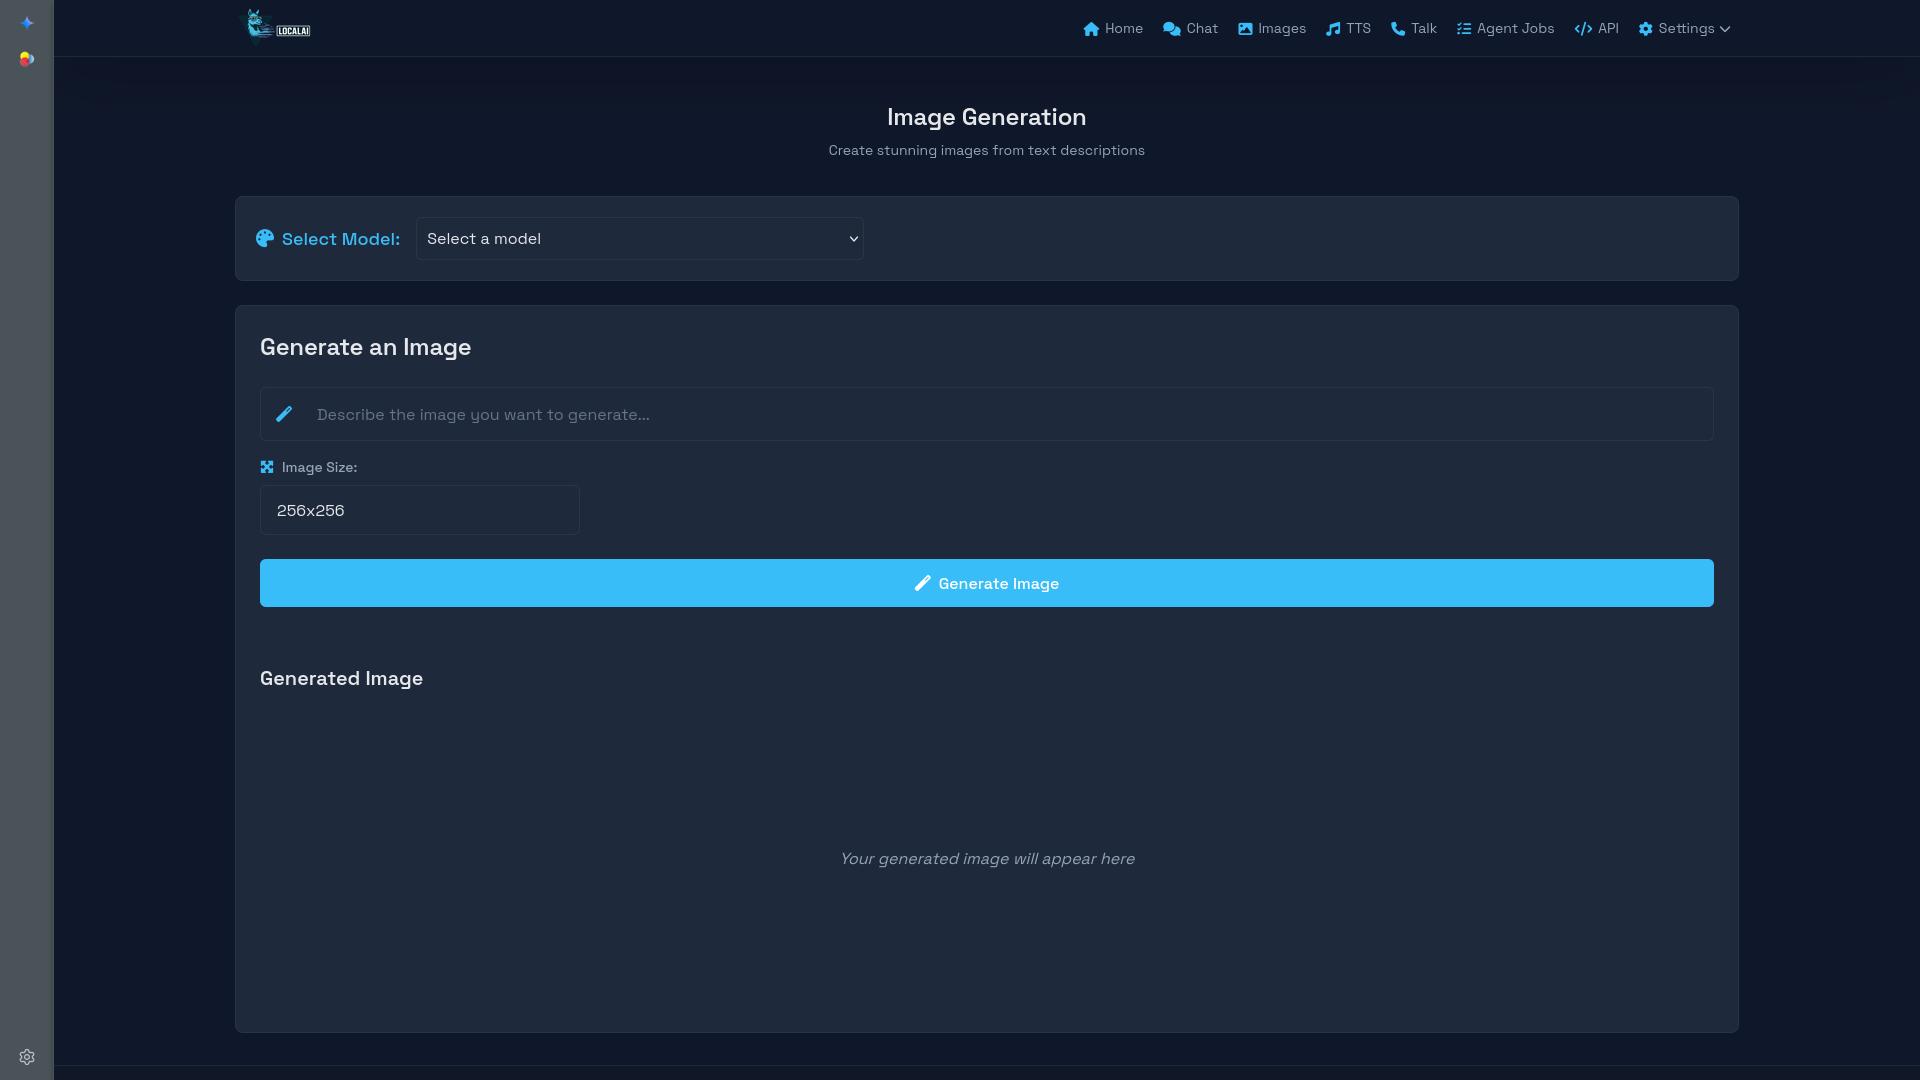The width and height of the screenshot is (1920, 1080).
Task: Open the Select a model dropdown
Action: (x=640, y=239)
